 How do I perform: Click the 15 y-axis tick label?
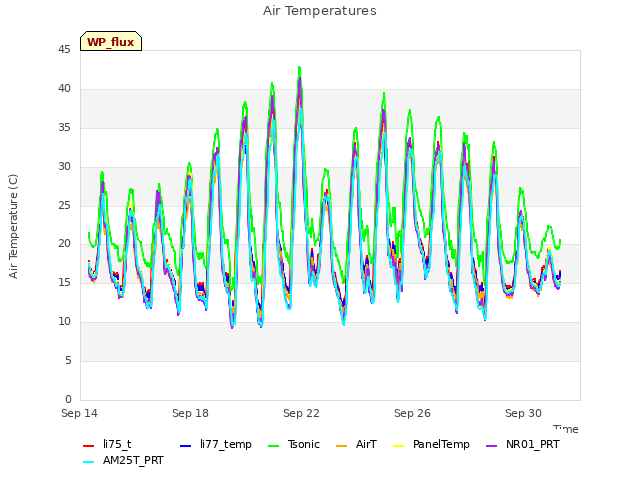tap(64, 282)
